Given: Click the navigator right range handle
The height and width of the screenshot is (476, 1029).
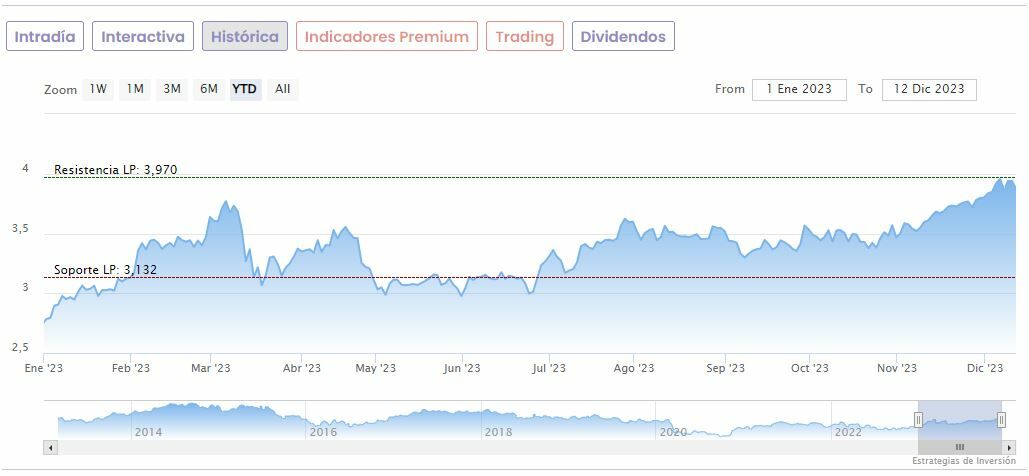Looking at the screenshot, I should [1001, 420].
